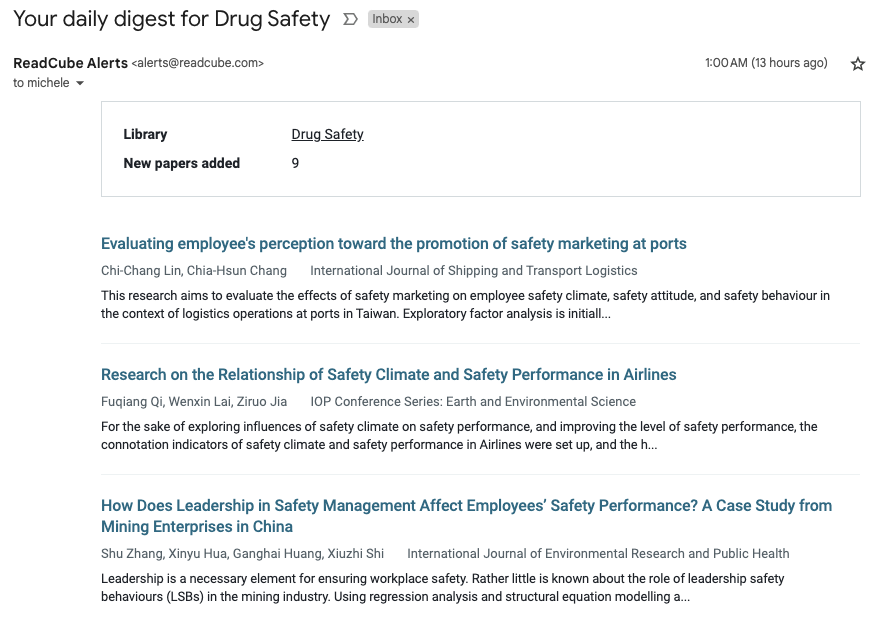Click the mining leadership abstract text
879x618 pixels.
(x=442, y=587)
